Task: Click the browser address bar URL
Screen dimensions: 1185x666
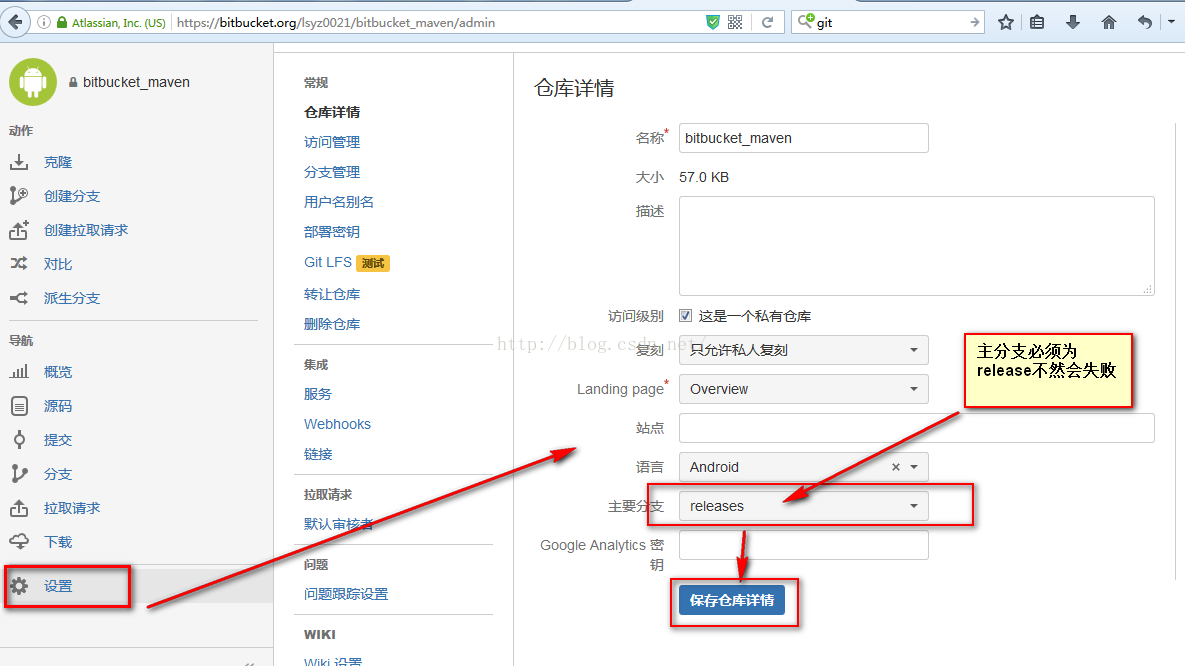Action: [x=336, y=23]
